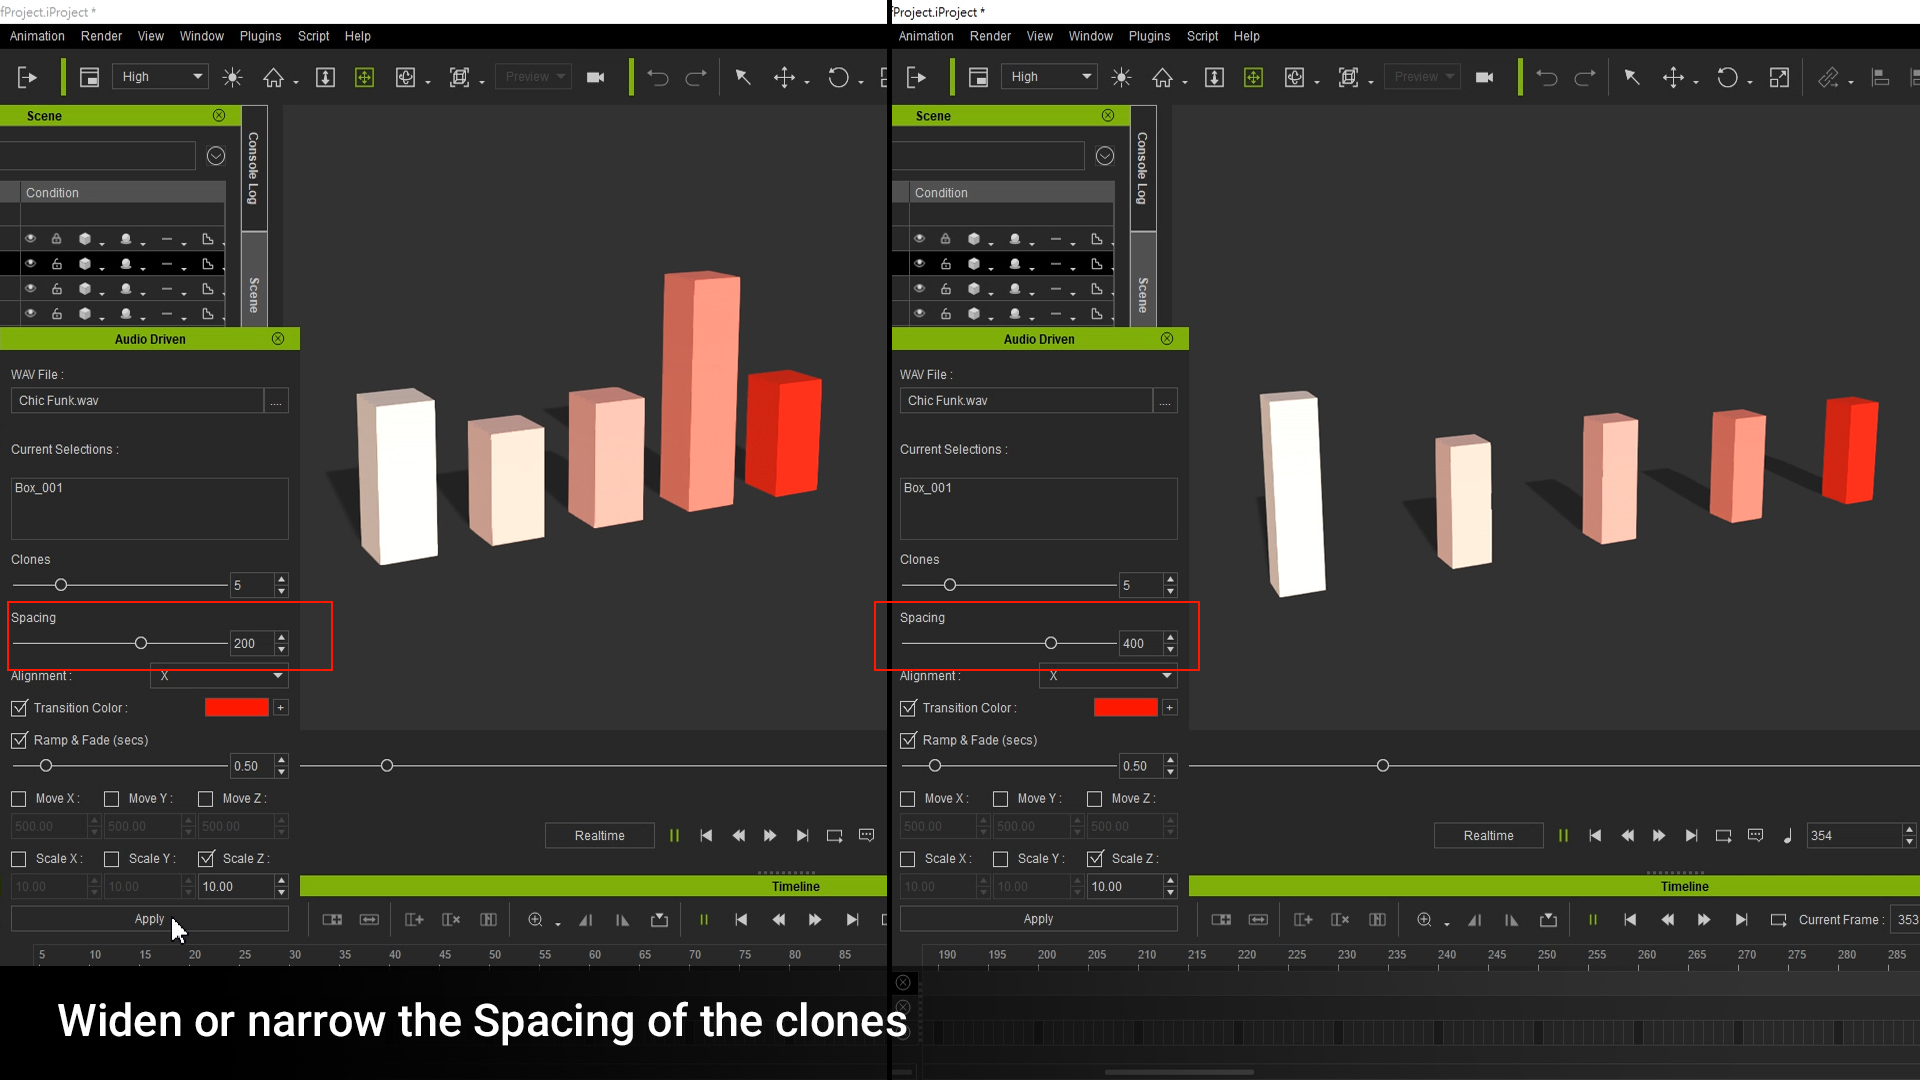Open Alignment X dropdown in left panel

tap(219, 677)
